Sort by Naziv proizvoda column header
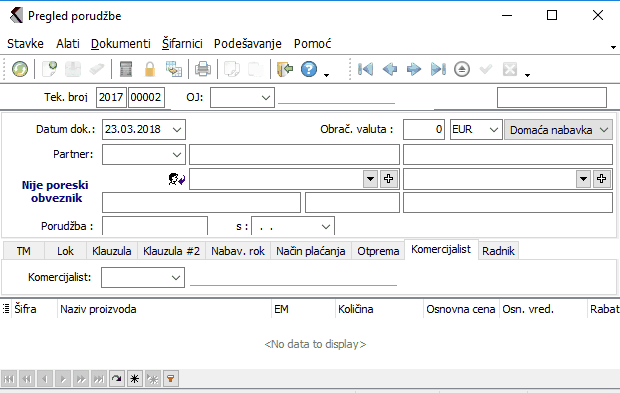The image size is (620, 393). (x=164, y=309)
